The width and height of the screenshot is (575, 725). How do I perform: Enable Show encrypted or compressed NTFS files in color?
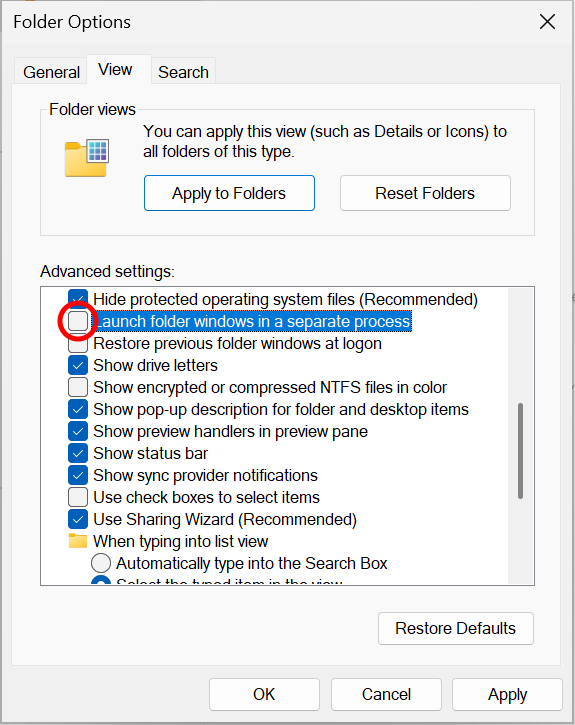tap(78, 387)
